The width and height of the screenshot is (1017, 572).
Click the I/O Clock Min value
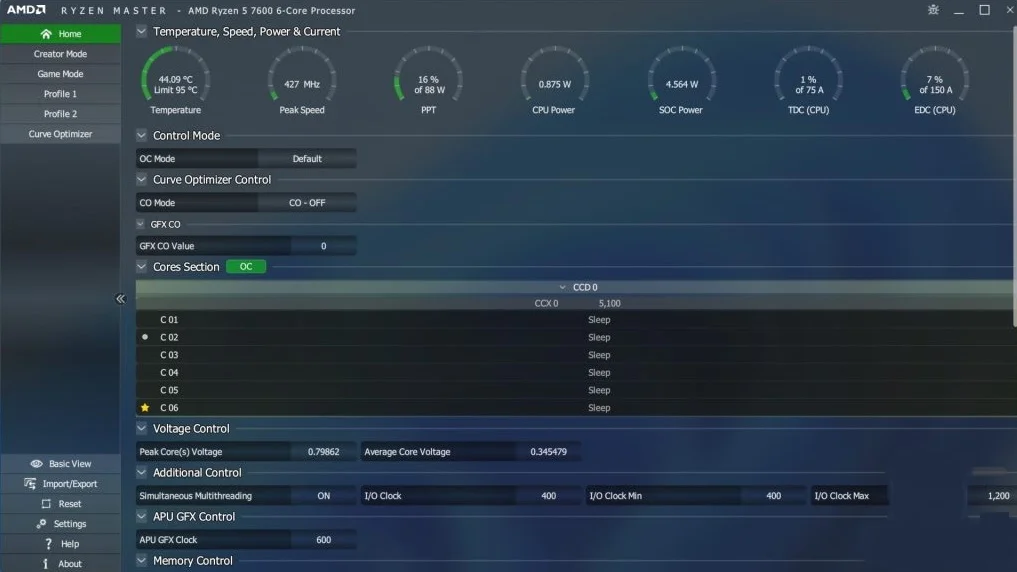coord(773,496)
